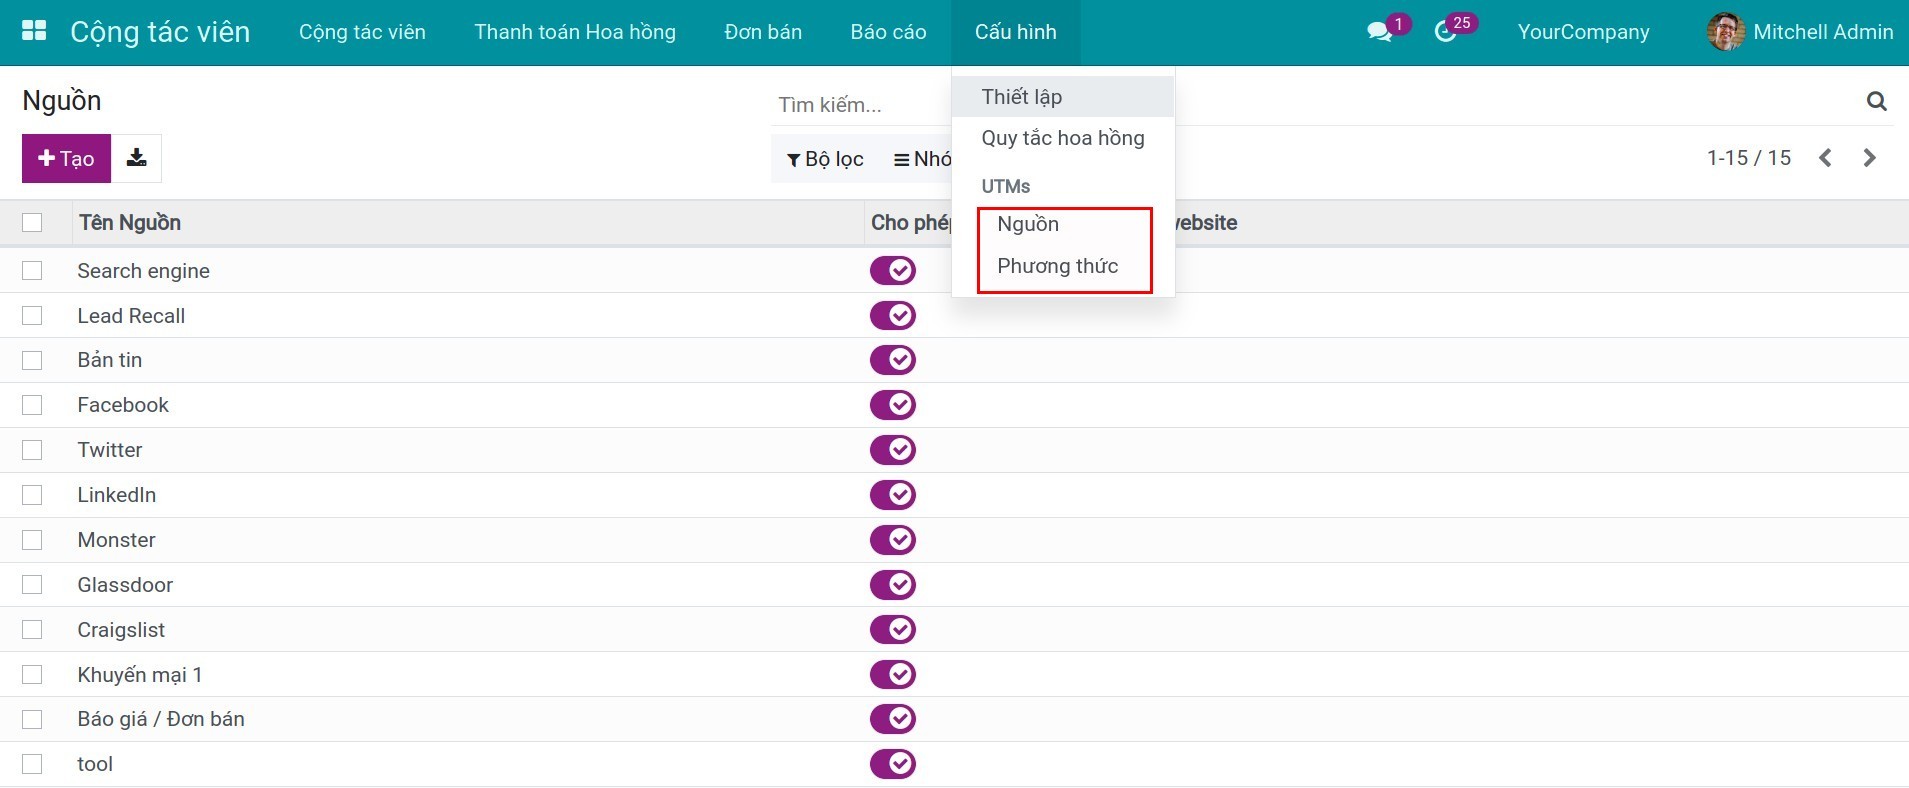Click the search magnifier icon
Image resolution: width=1909 pixels, height=788 pixels.
coord(1876,101)
